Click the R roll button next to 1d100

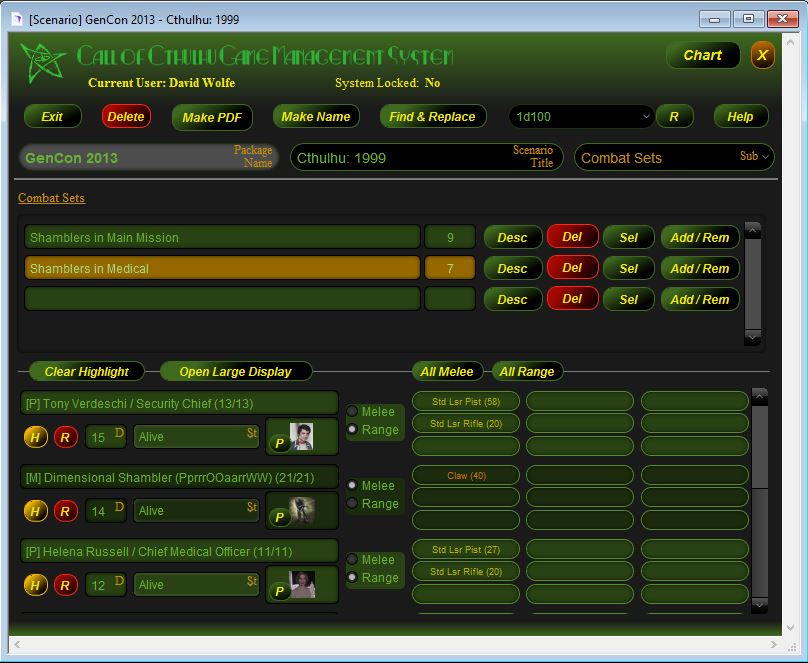coord(674,117)
